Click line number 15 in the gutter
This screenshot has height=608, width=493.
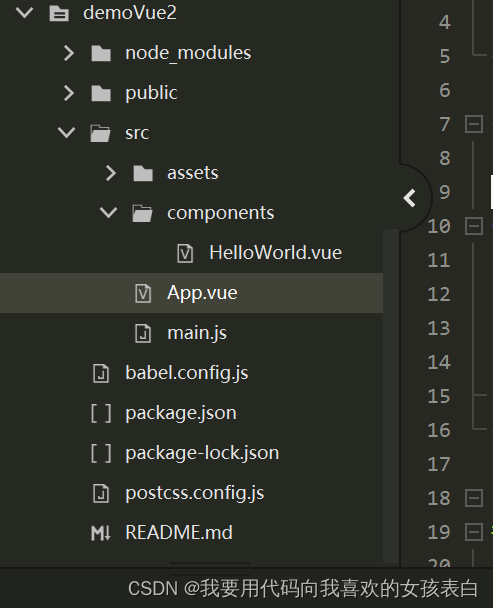pyautogui.click(x=439, y=396)
